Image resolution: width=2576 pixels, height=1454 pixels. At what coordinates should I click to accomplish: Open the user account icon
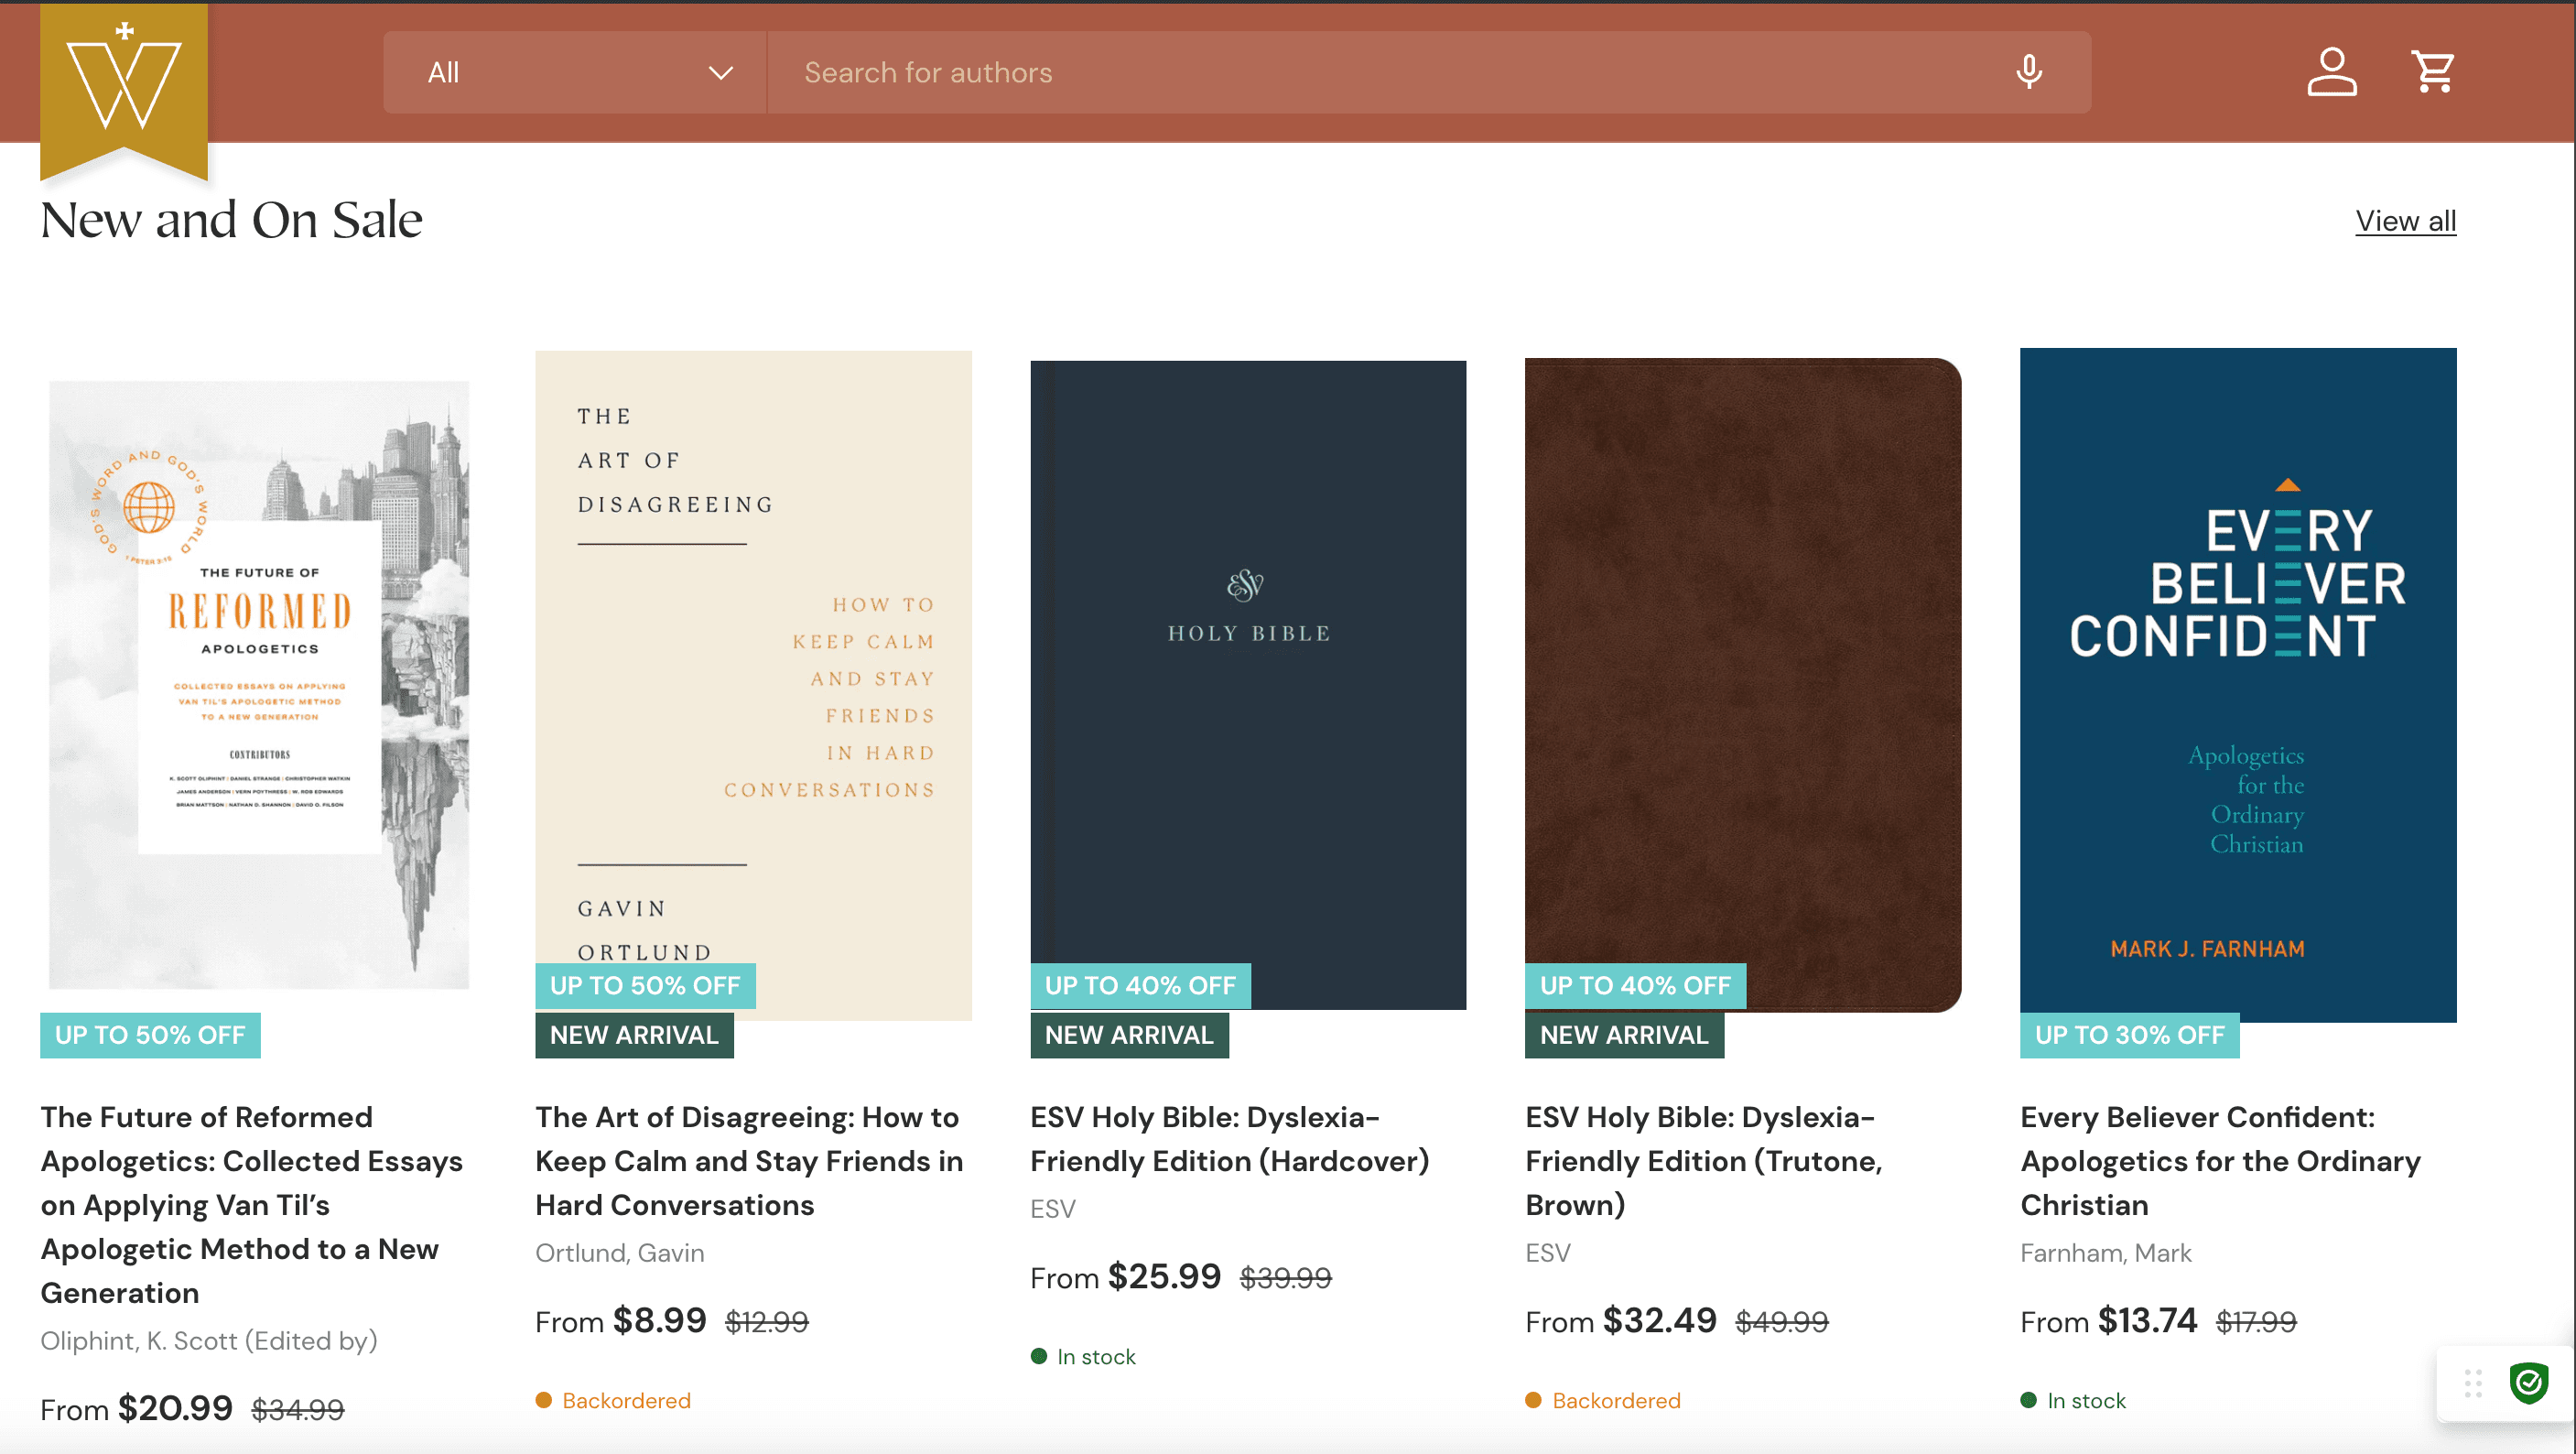click(2332, 72)
